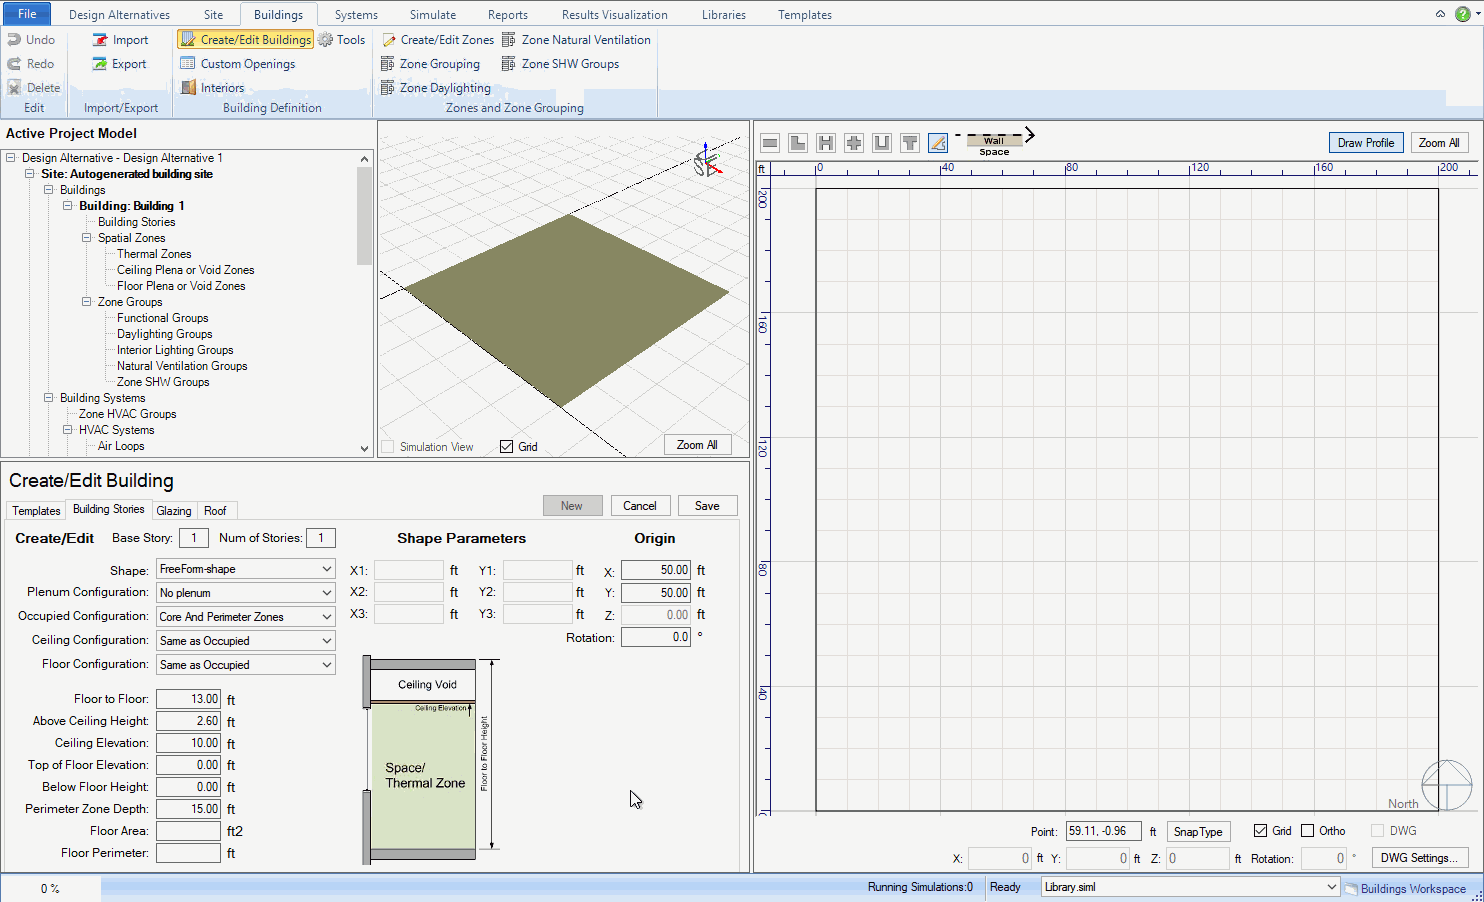Select the freeform pencil profile icon
The image size is (1484, 902).
coord(938,143)
